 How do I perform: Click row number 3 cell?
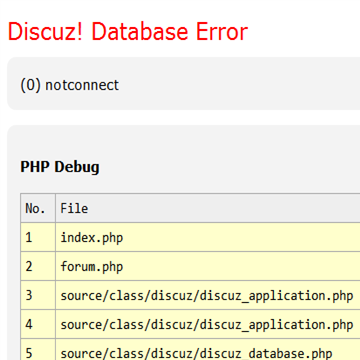point(38,295)
